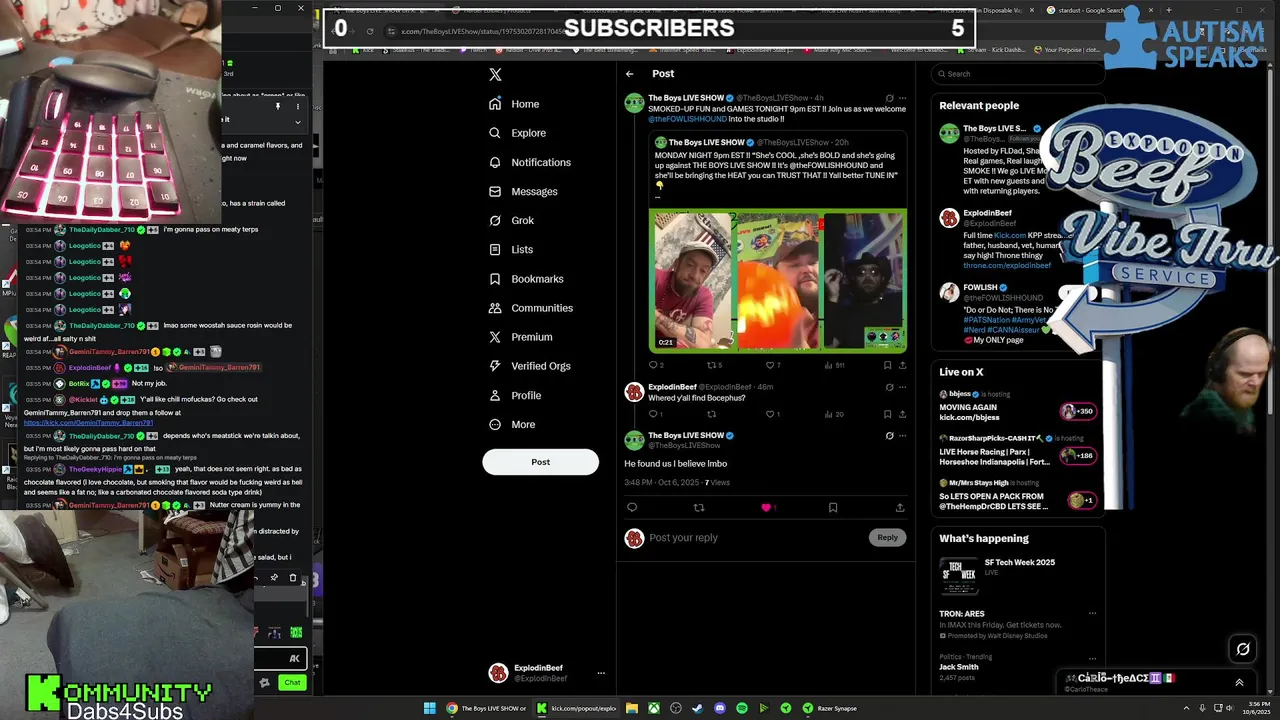Open Communities in X sidebar

[x=531, y=308]
